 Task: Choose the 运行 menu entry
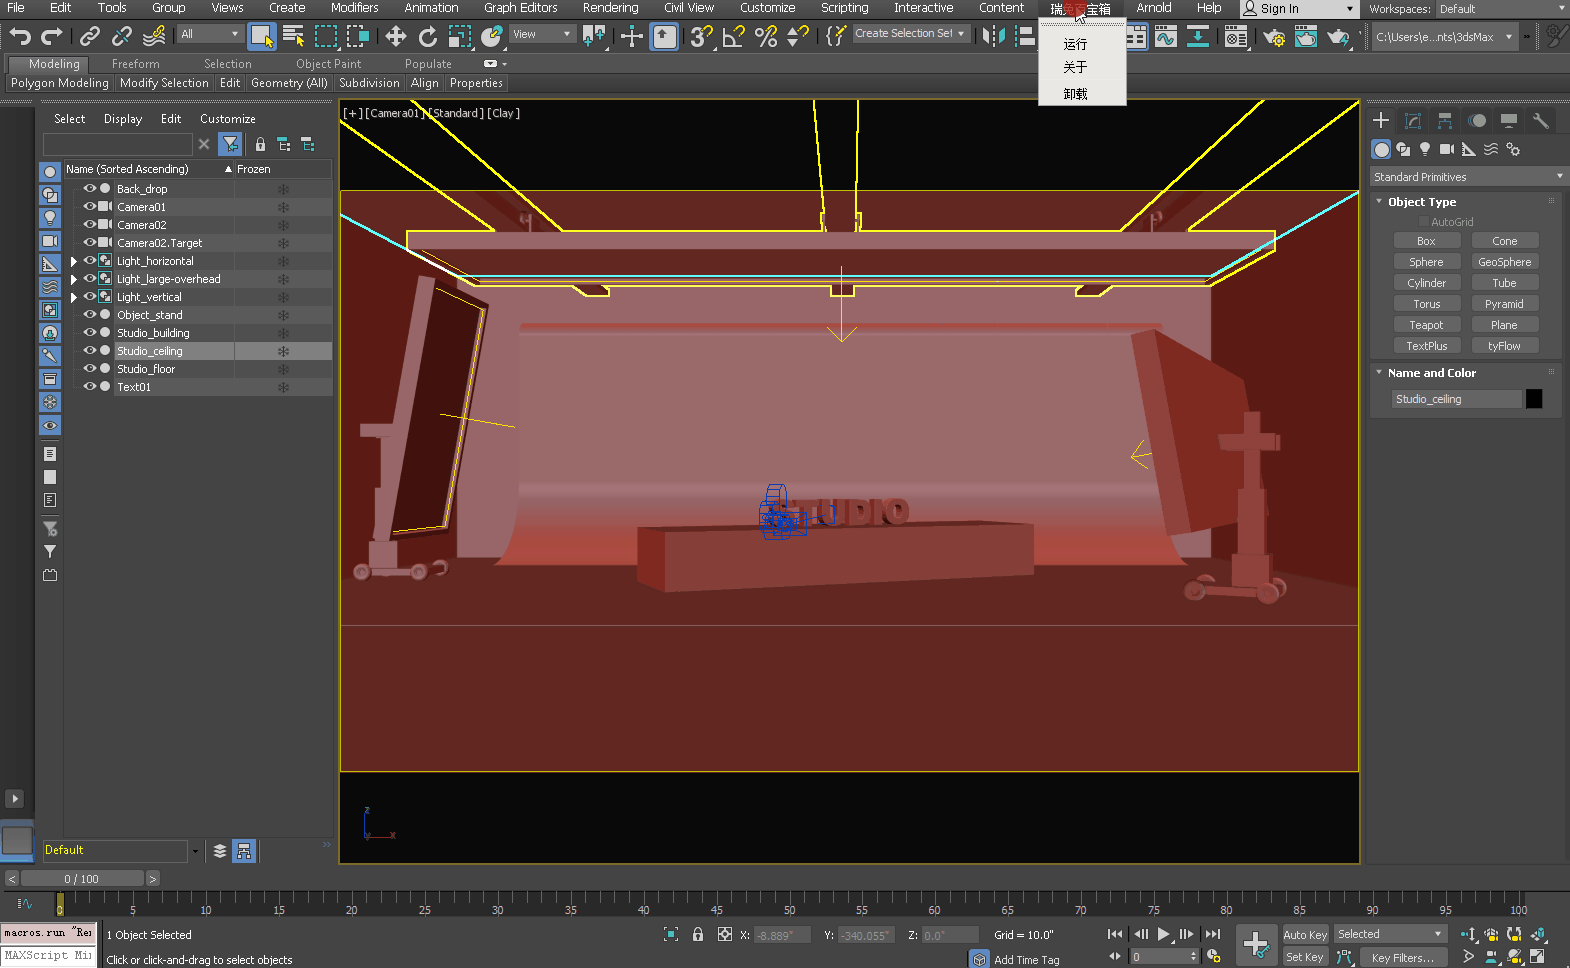coord(1075,44)
